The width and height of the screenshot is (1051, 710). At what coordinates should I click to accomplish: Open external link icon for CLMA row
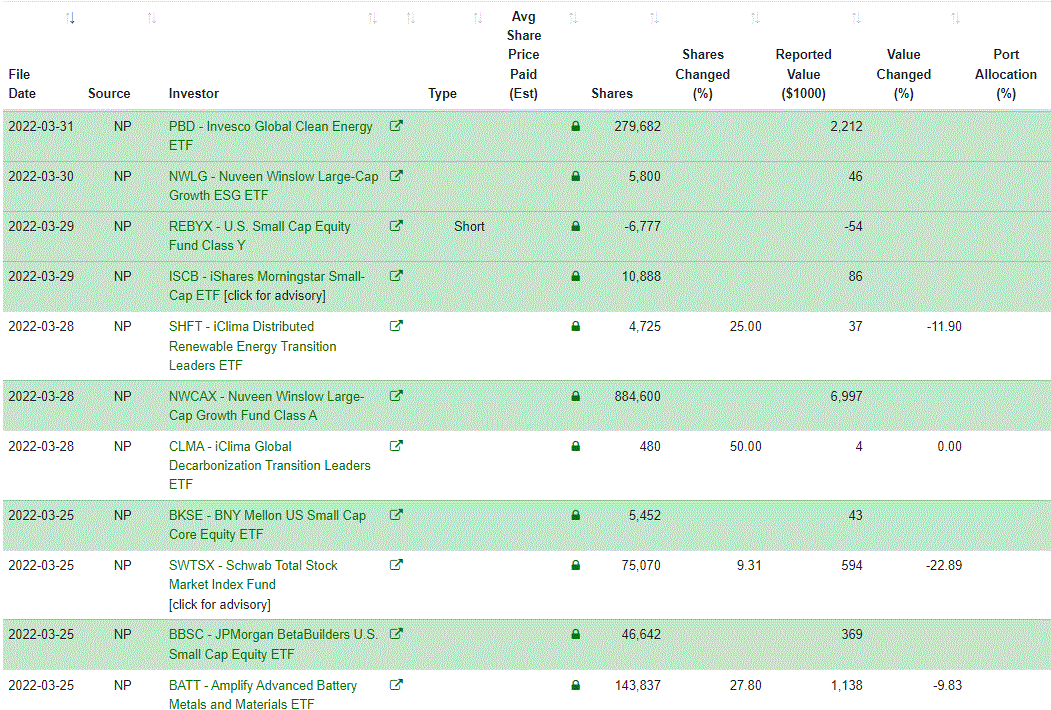(x=396, y=446)
